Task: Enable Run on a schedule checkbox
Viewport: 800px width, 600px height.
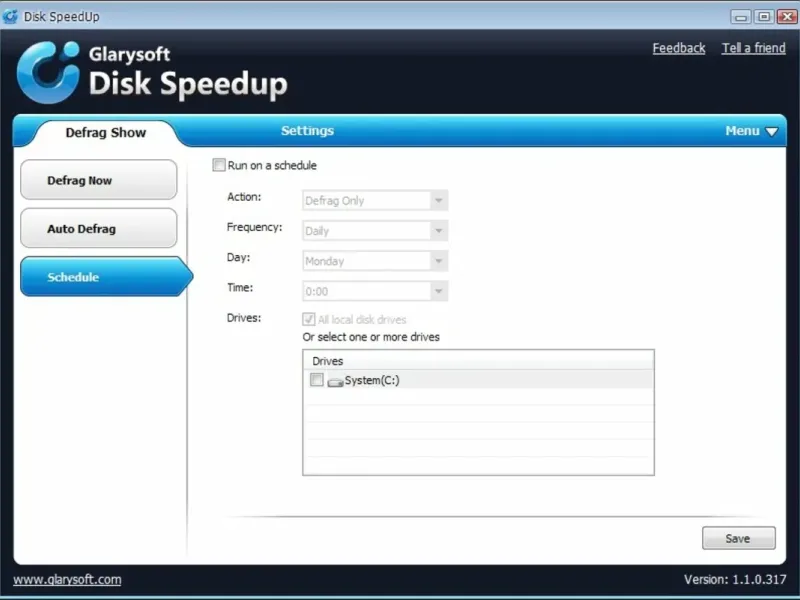Action: tap(219, 165)
